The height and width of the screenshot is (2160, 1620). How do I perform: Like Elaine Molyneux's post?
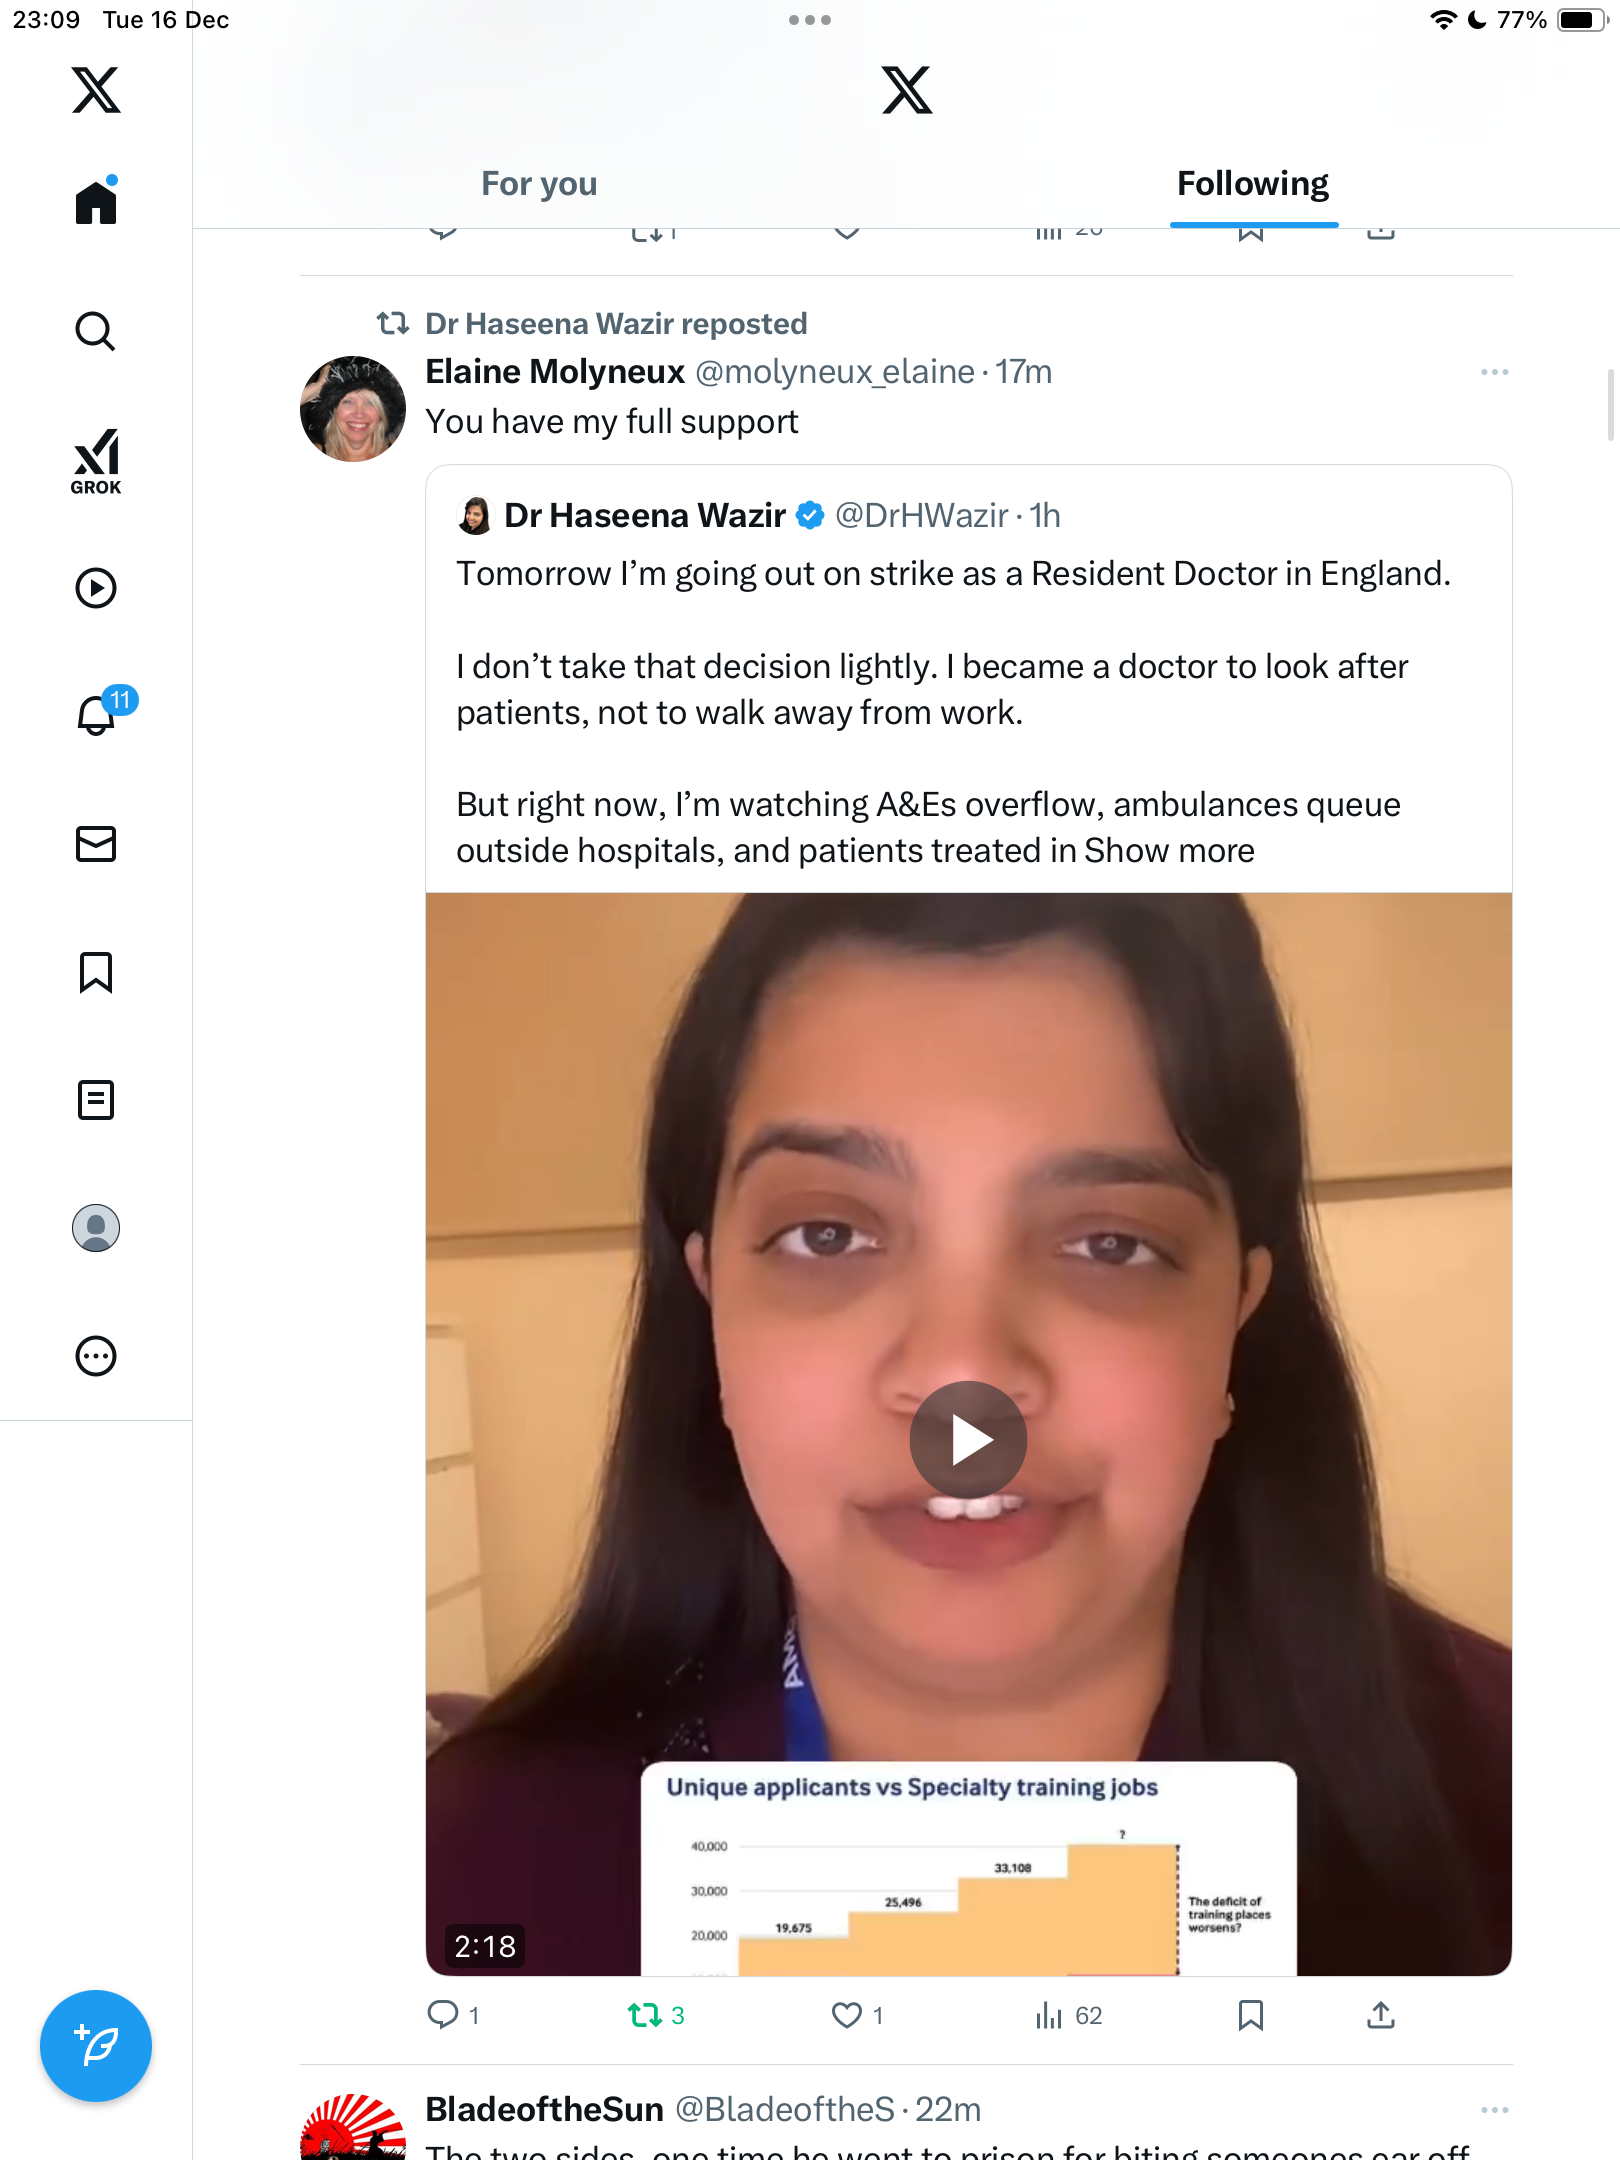[847, 2015]
